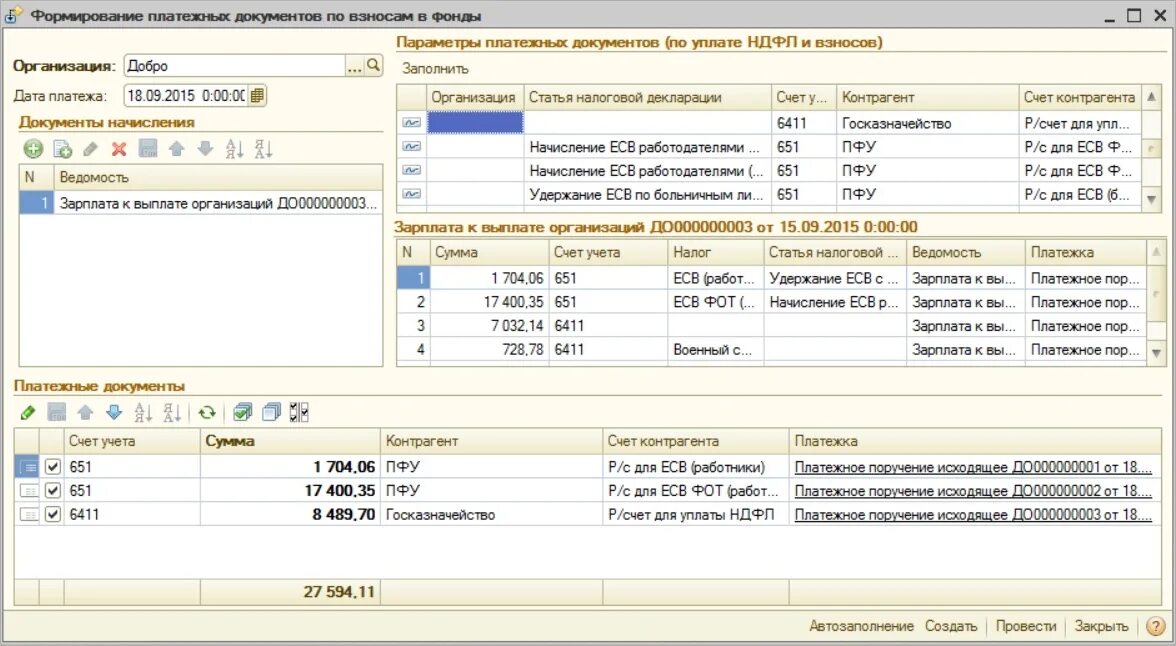
Task: Click the green pencil edit icon in Платежные документы
Action: pos(28,412)
